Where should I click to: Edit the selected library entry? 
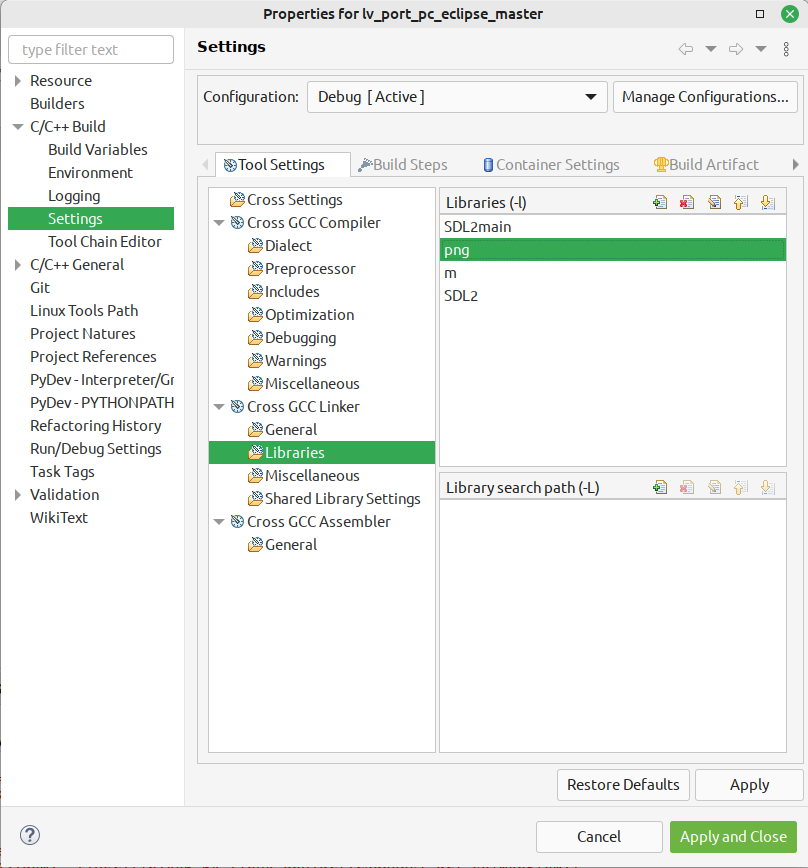[714, 201]
